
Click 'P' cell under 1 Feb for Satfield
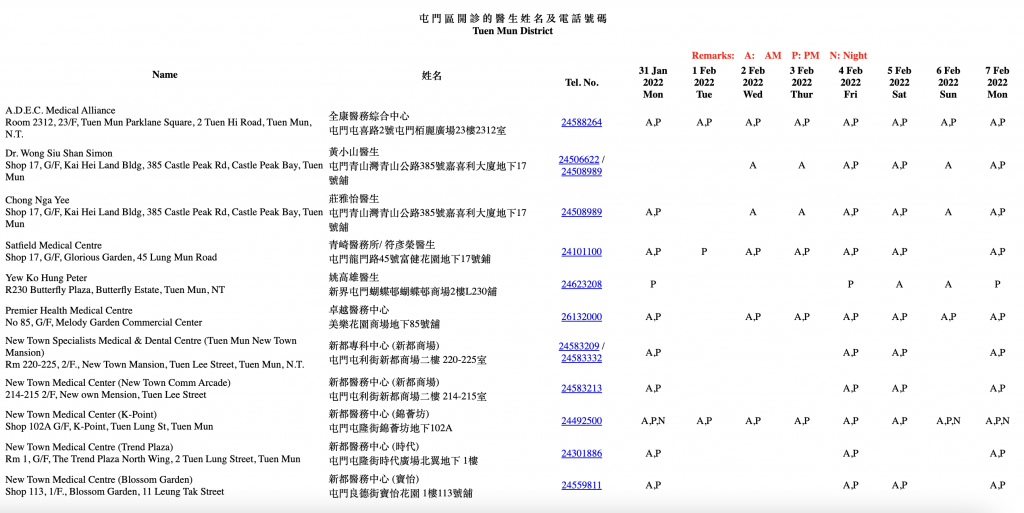click(704, 251)
